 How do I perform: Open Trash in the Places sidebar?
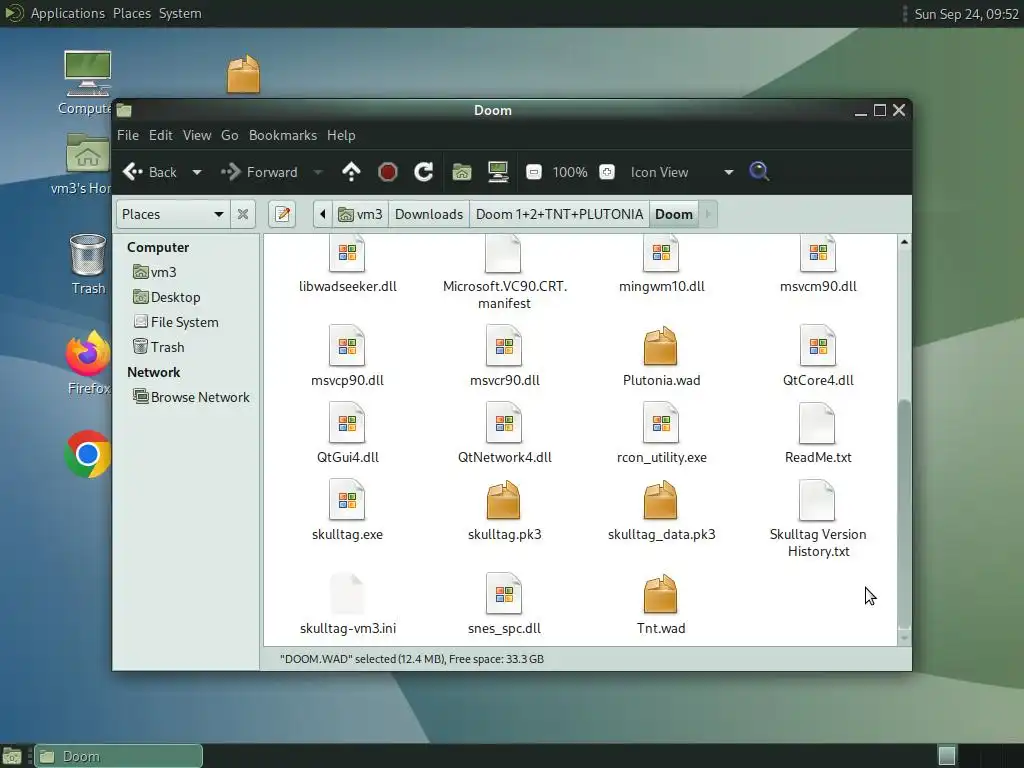[159, 347]
